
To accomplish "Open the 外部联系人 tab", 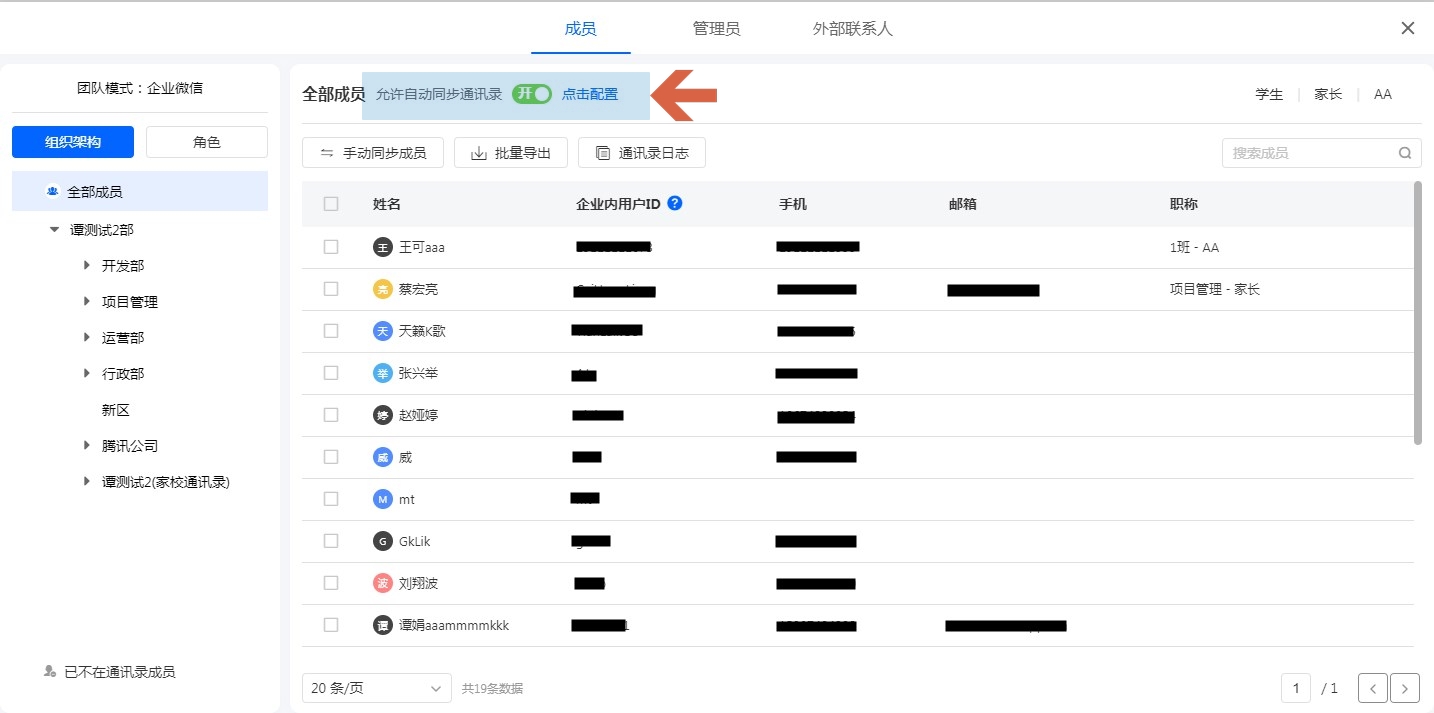I will tap(852, 28).
